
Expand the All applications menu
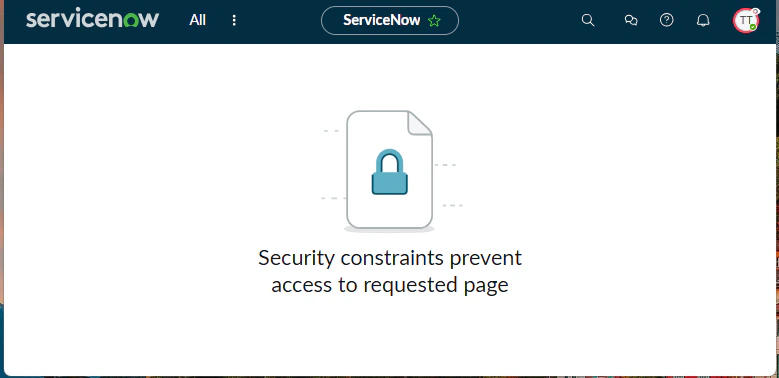[197, 20]
